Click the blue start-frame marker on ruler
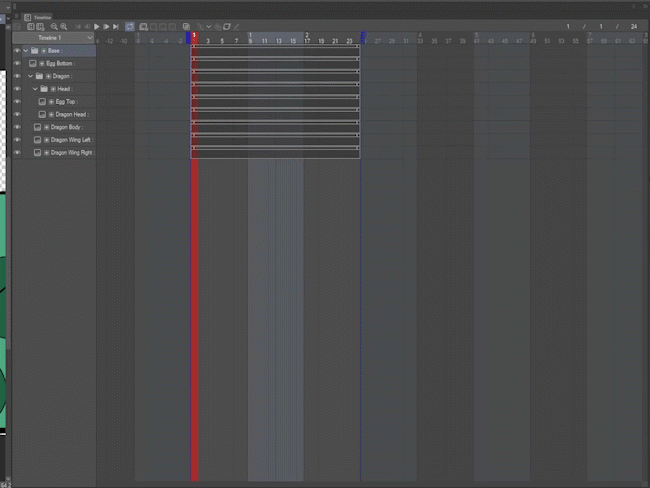The width and height of the screenshot is (650, 488). pos(188,38)
